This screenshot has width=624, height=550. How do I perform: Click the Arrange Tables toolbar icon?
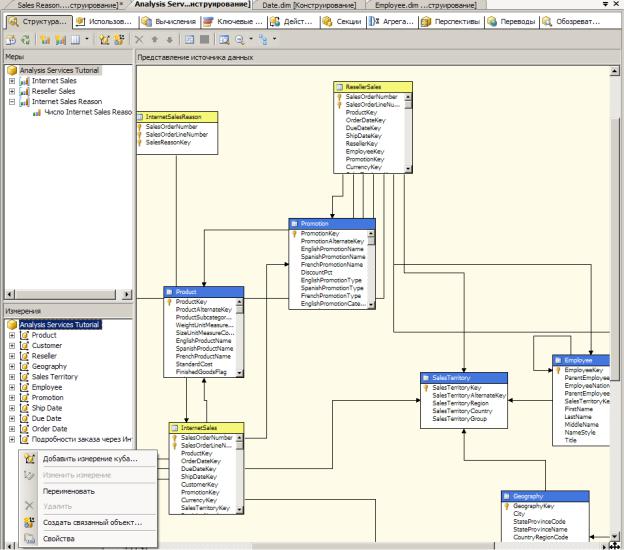click(x=263, y=39)
